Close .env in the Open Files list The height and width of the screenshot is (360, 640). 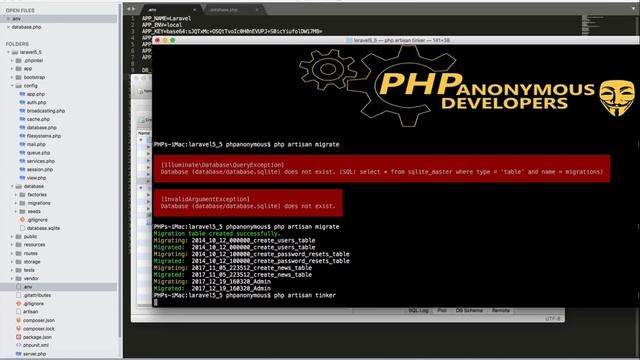point(8,19)
